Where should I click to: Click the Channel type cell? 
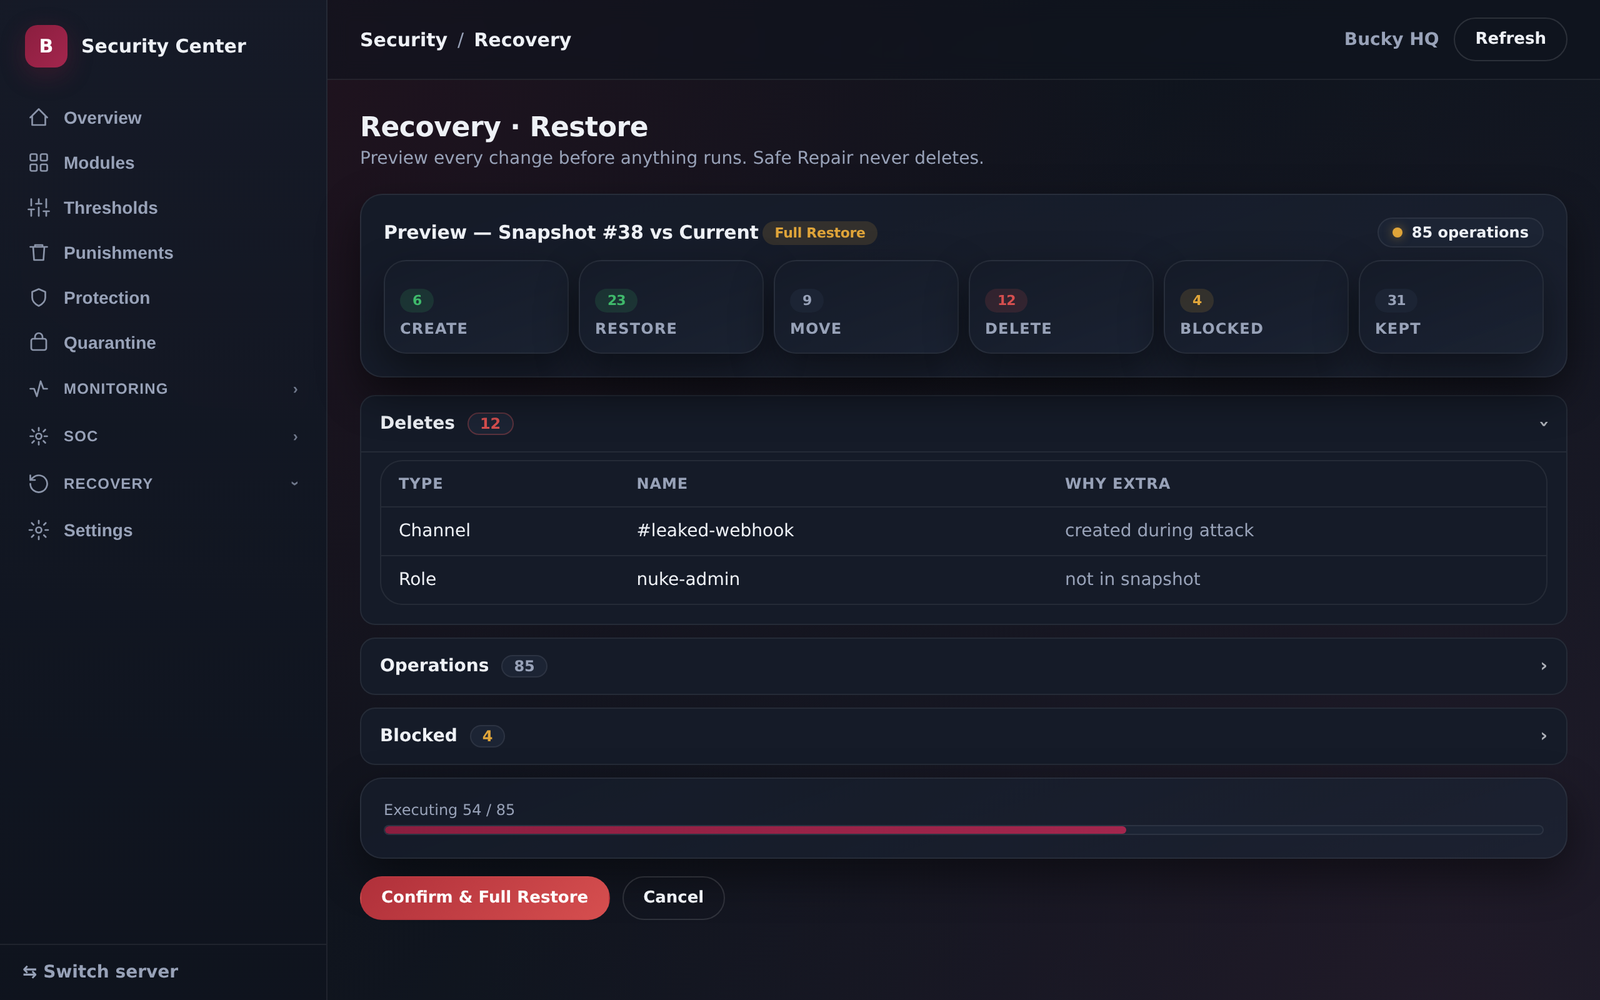pyautogui.click(x=434, y=530)
